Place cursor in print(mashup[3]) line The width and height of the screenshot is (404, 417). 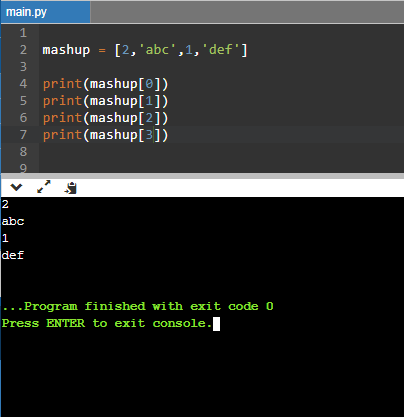105,135
